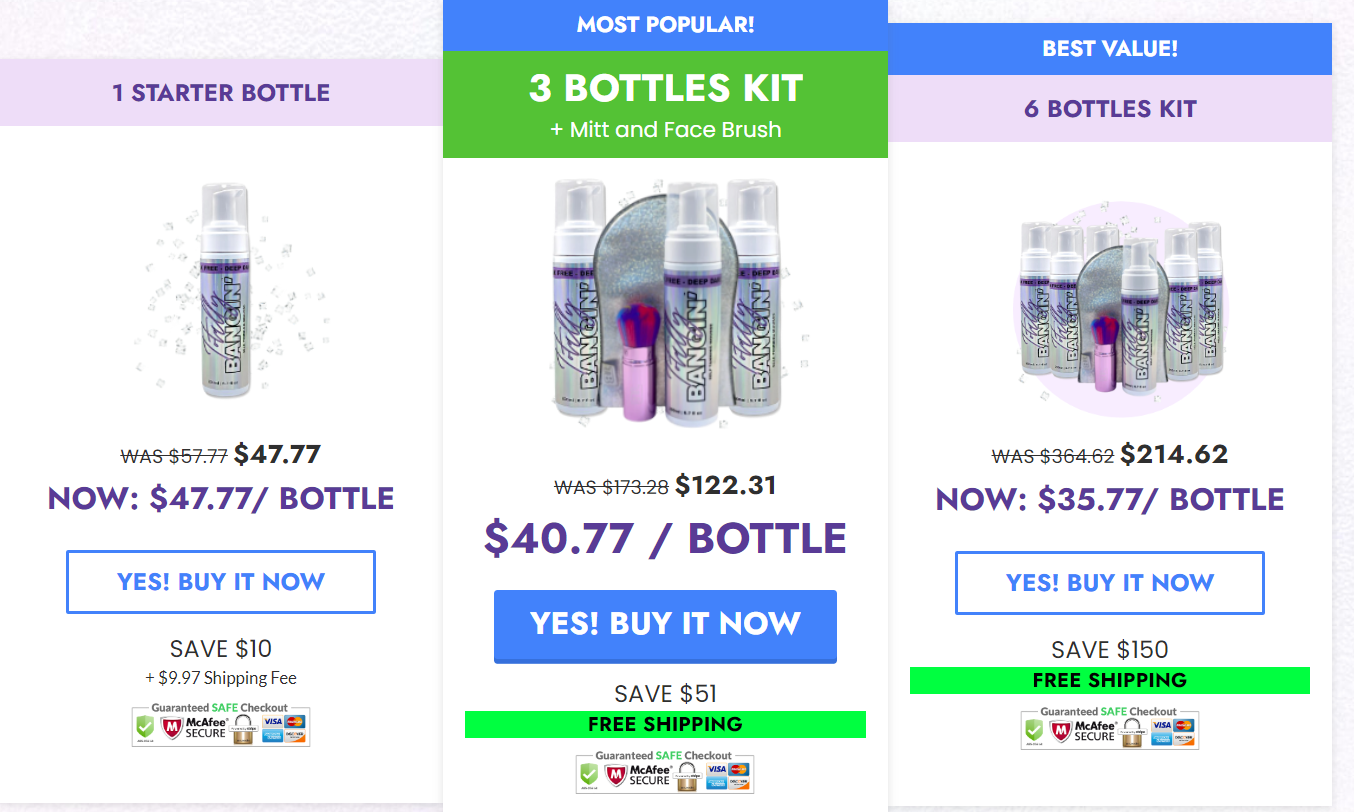Click the Visa card icon under starter bottle
The height and width of the screenshot is (812, 1354).
pyautogui.click(x=272, y=722)
